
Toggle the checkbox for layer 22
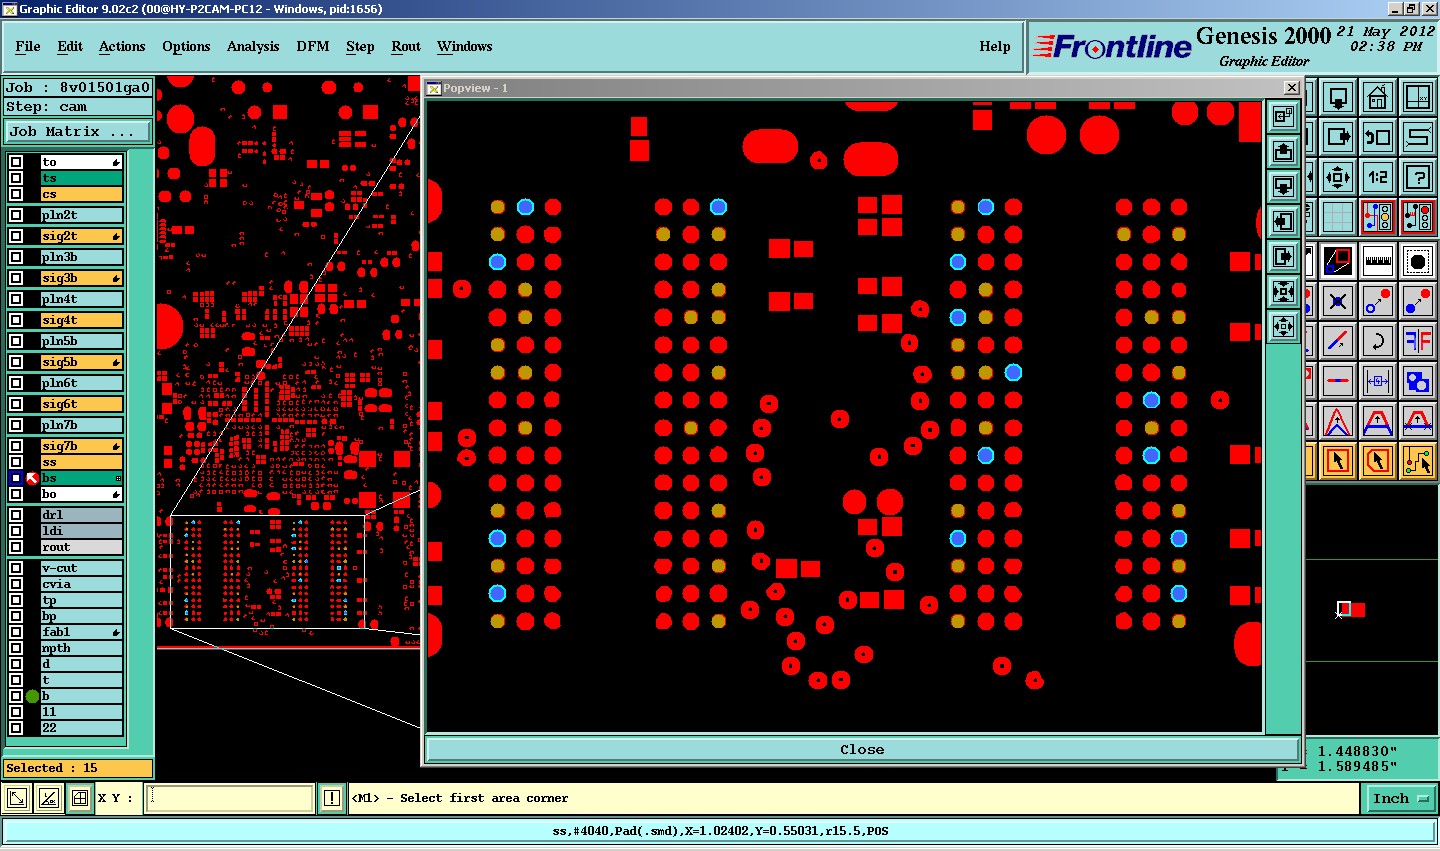click(x=16, y=728)
